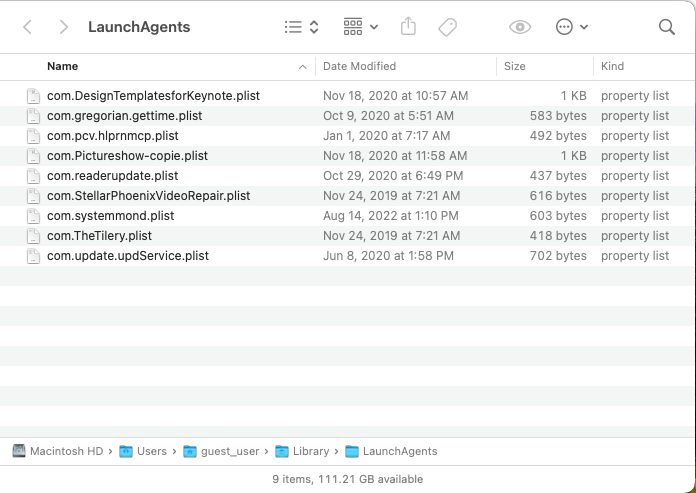Open the Search magnifier icon
This screenshot has width=696, height=493.
[x=667, y=27]
